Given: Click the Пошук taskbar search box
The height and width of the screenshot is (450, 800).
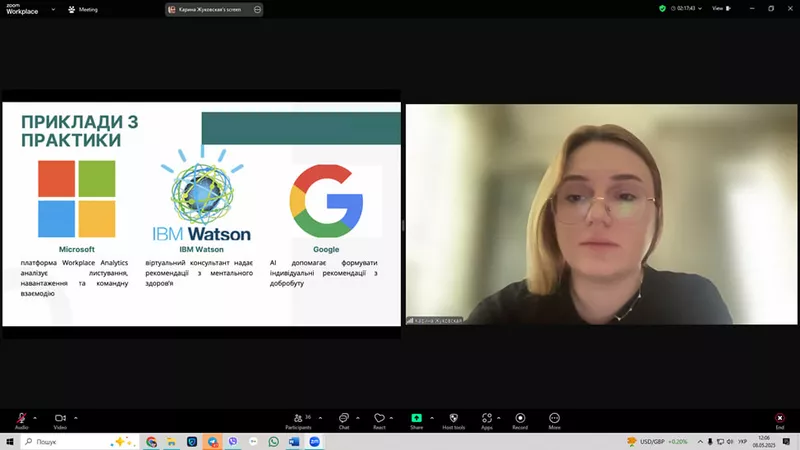Looking at the screenshot, I should (79, 442).
